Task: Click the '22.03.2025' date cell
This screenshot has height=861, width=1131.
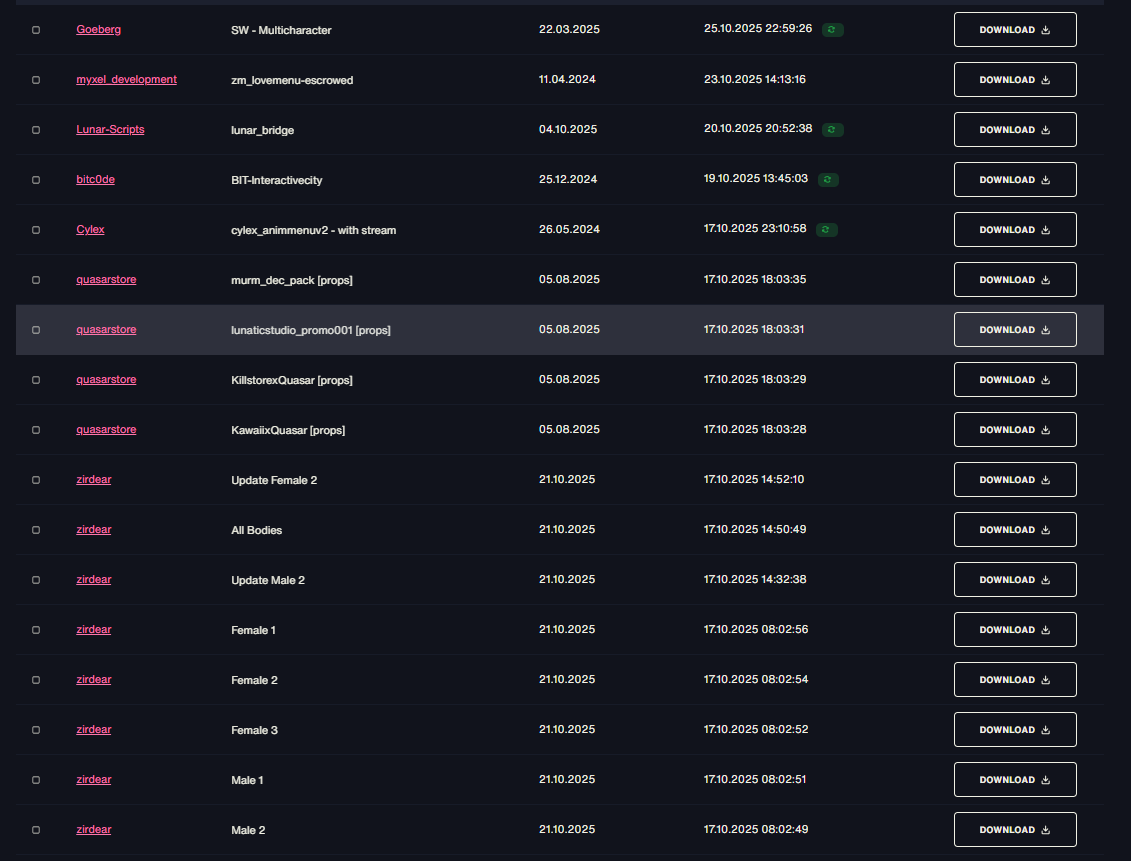Action: tap(569, 29)
